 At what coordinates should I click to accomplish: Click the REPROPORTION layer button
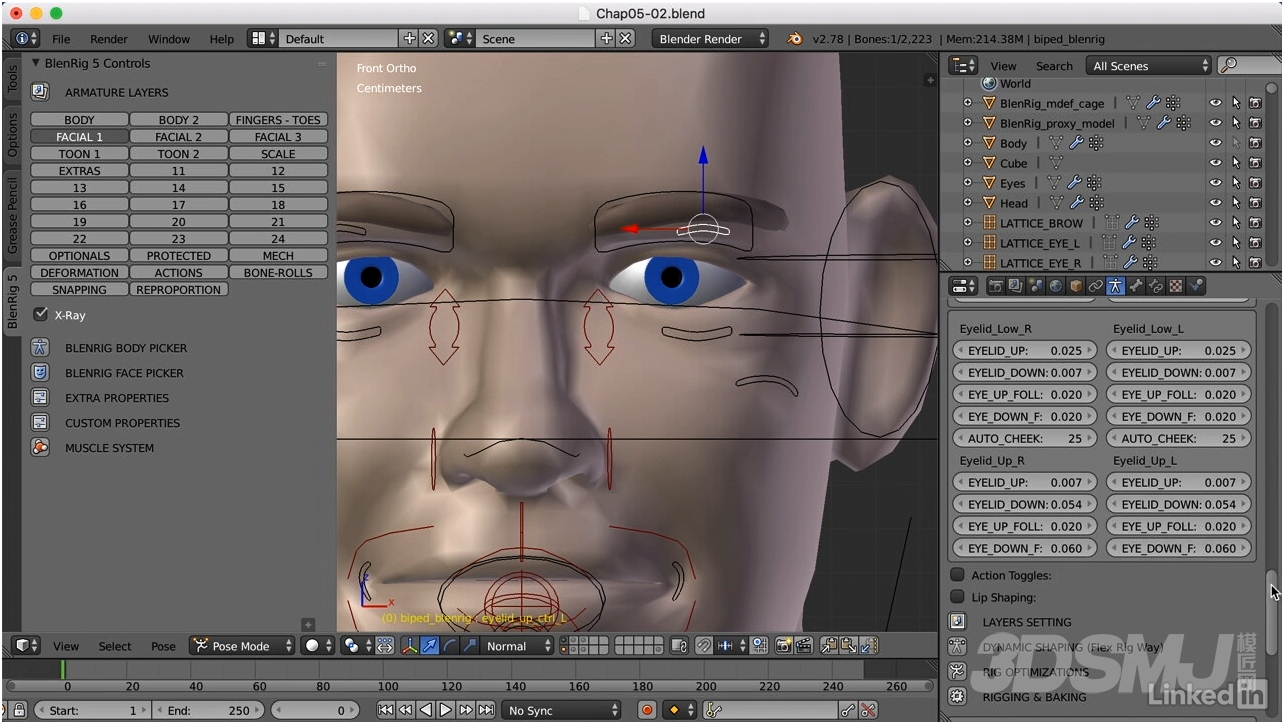178,290
